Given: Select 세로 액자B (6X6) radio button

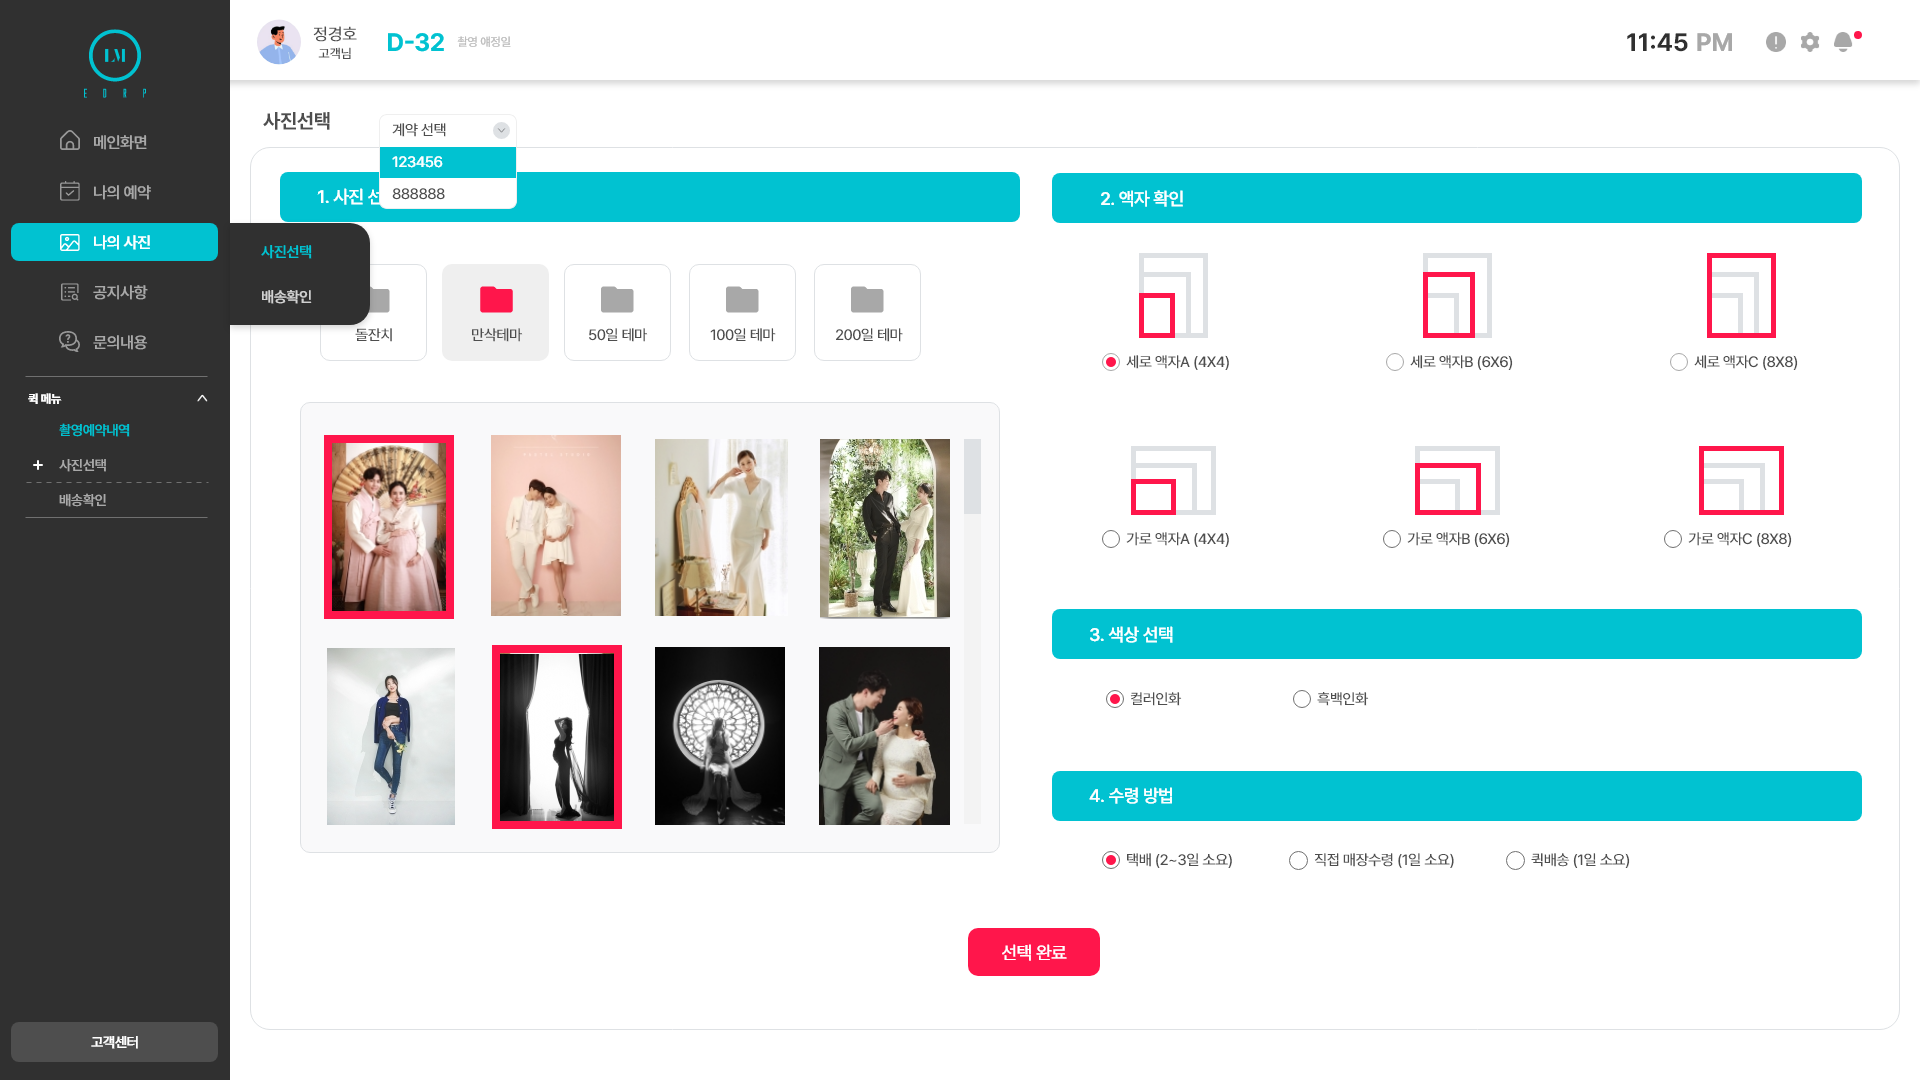Looking at the screenshot, I should [x=1395, y=362].
